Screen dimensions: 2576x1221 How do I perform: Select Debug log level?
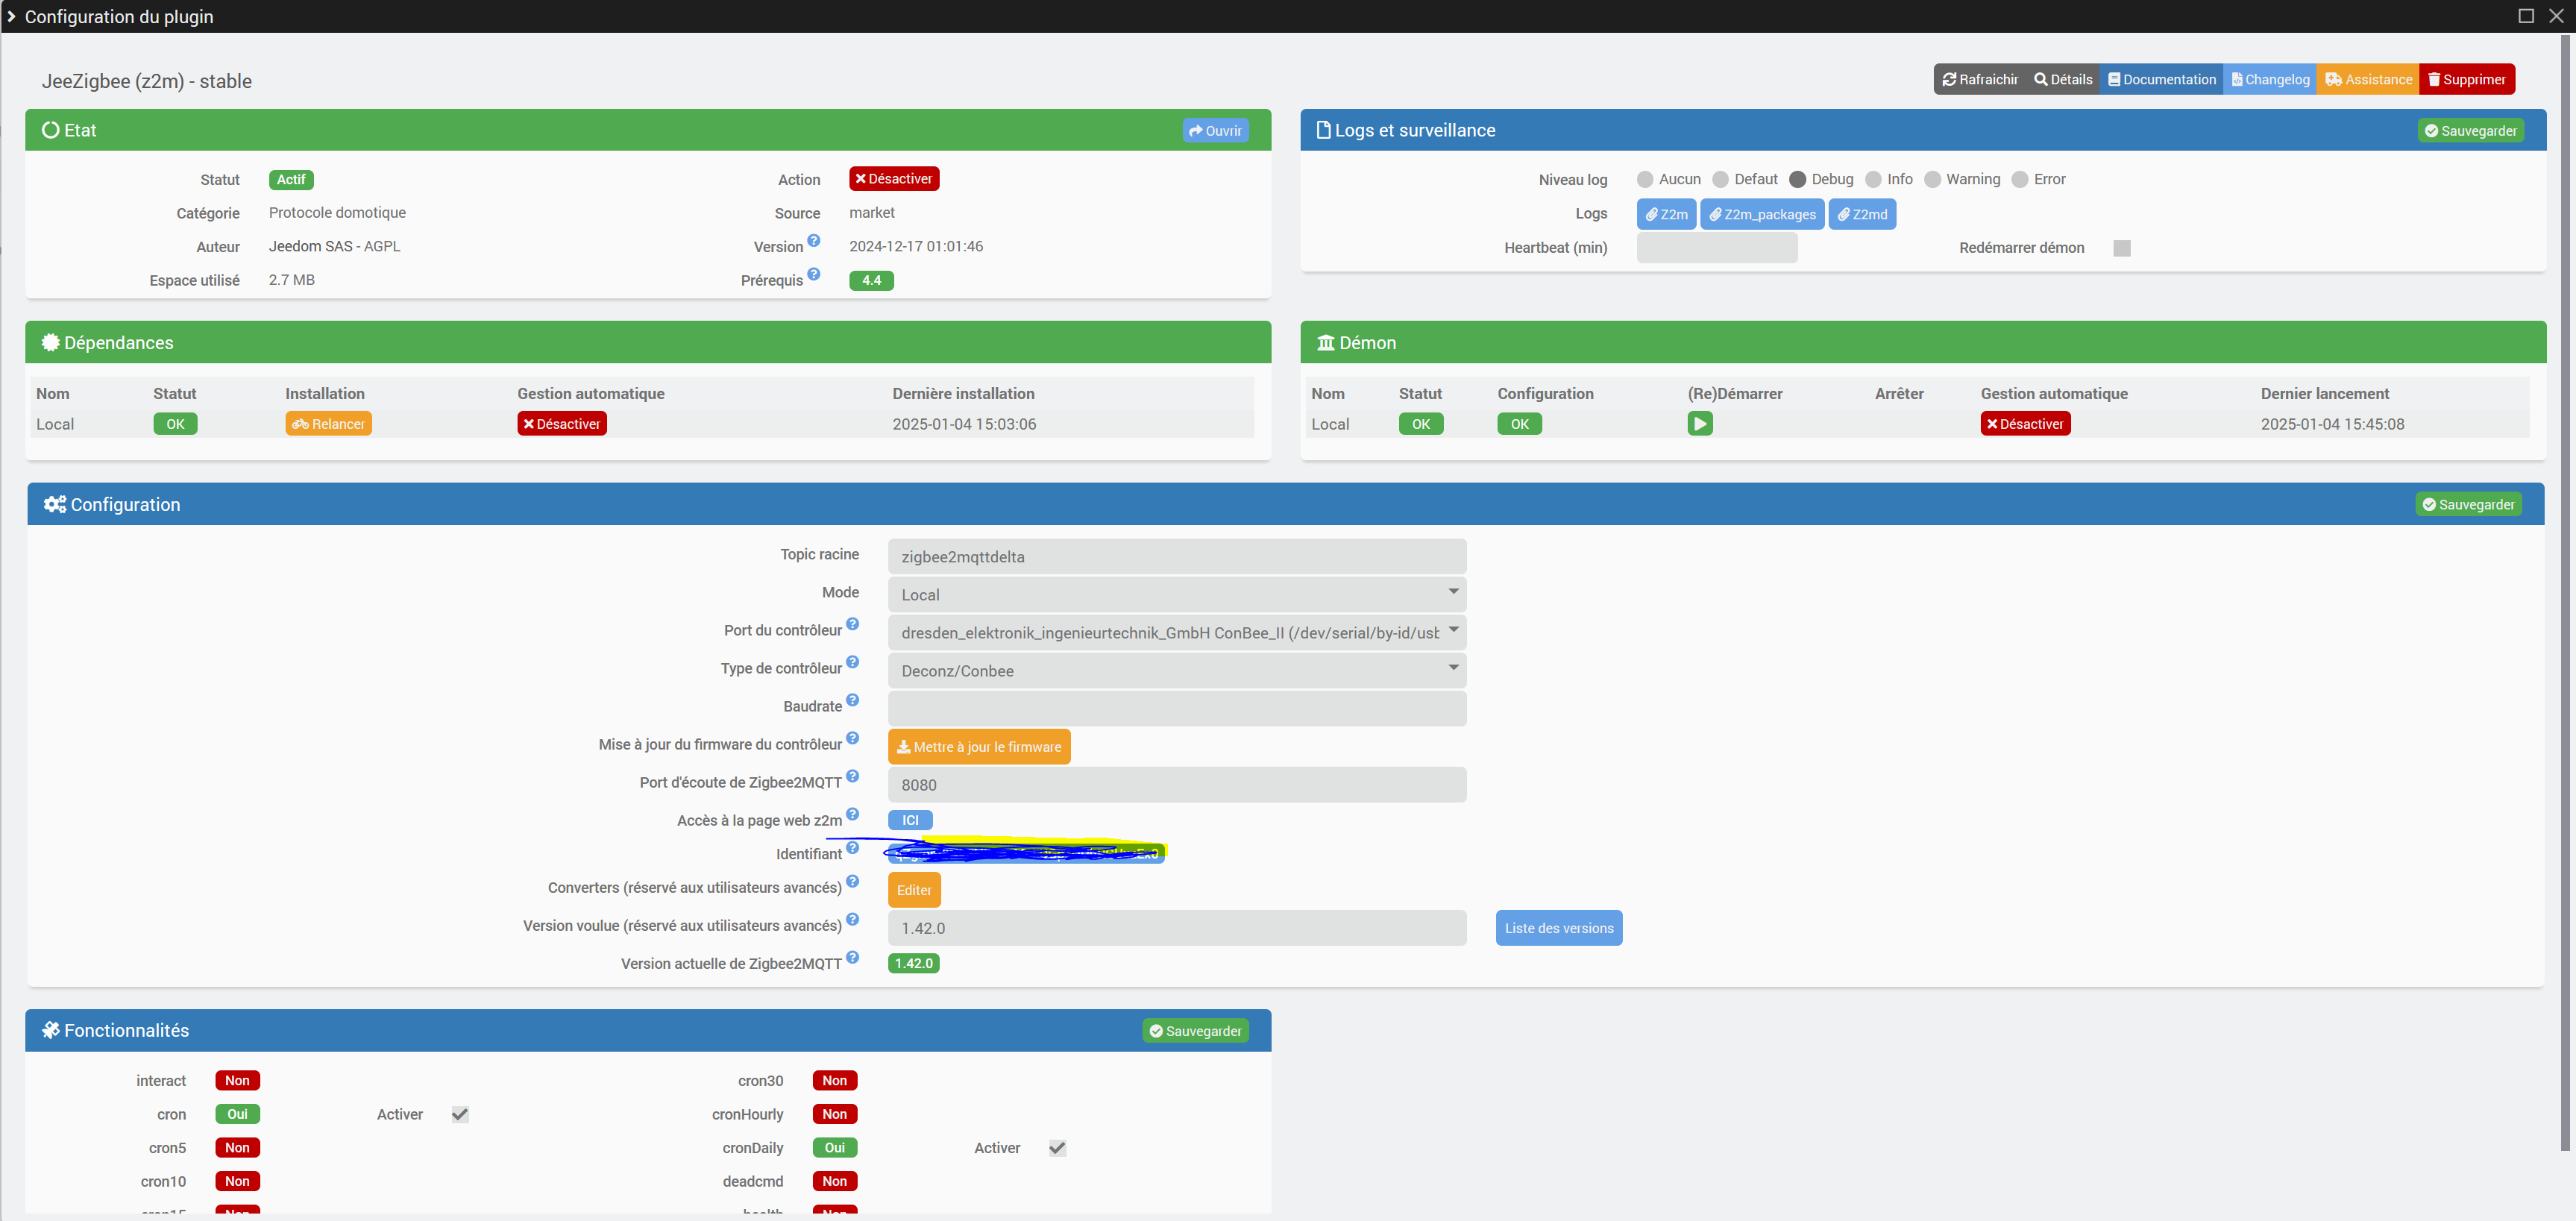(1798, 180)
